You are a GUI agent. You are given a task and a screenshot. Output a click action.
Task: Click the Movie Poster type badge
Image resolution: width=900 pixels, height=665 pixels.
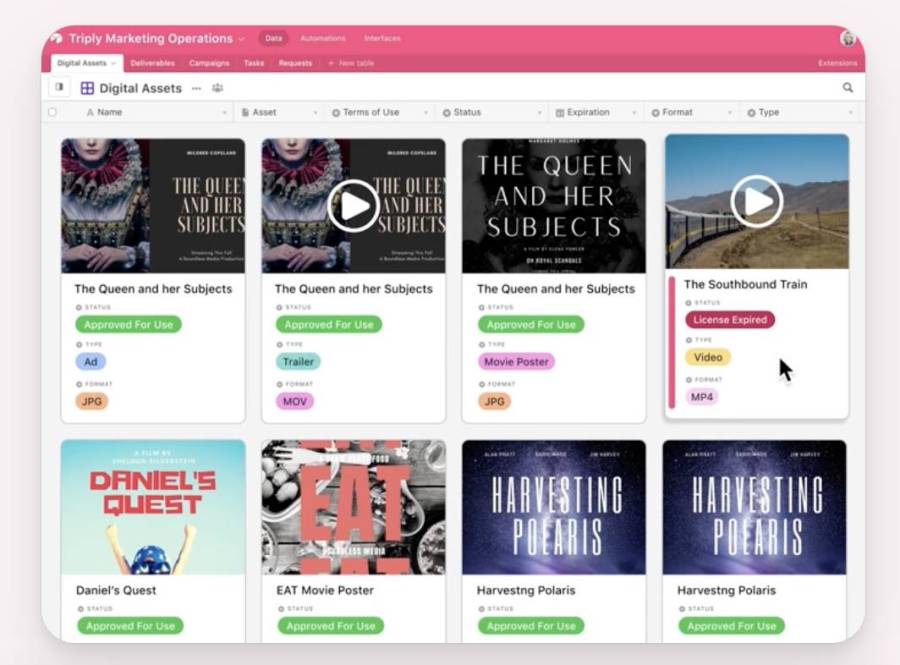pos(517,362)
